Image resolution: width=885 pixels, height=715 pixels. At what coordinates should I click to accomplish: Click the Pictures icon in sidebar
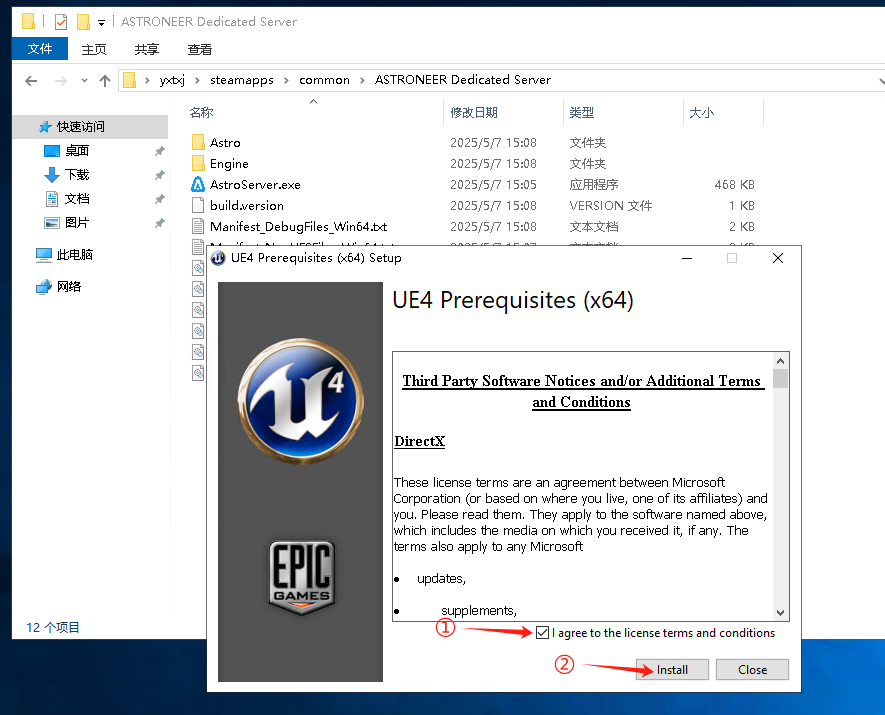coord(52,223)
